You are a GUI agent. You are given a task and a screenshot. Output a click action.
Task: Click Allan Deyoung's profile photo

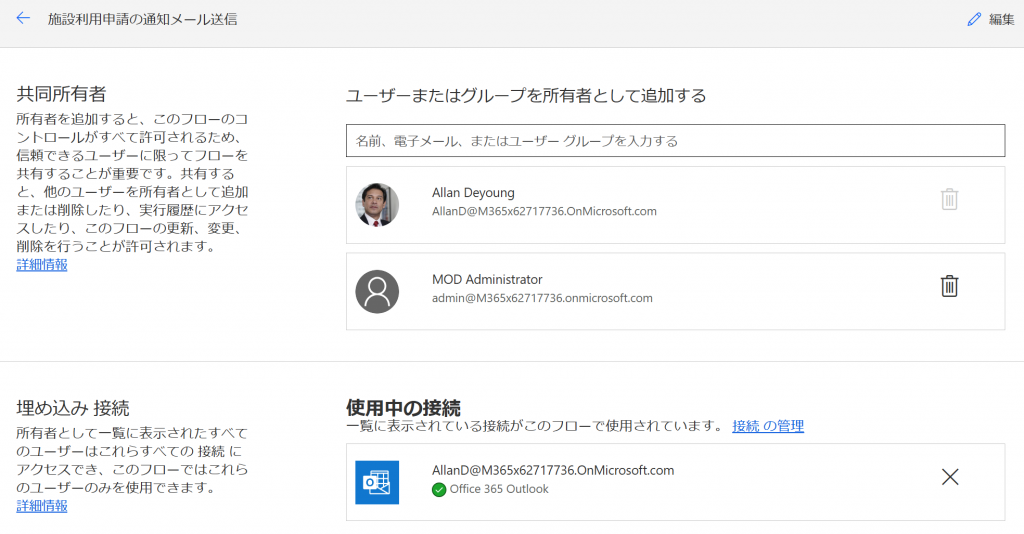[x=377, y=204]
